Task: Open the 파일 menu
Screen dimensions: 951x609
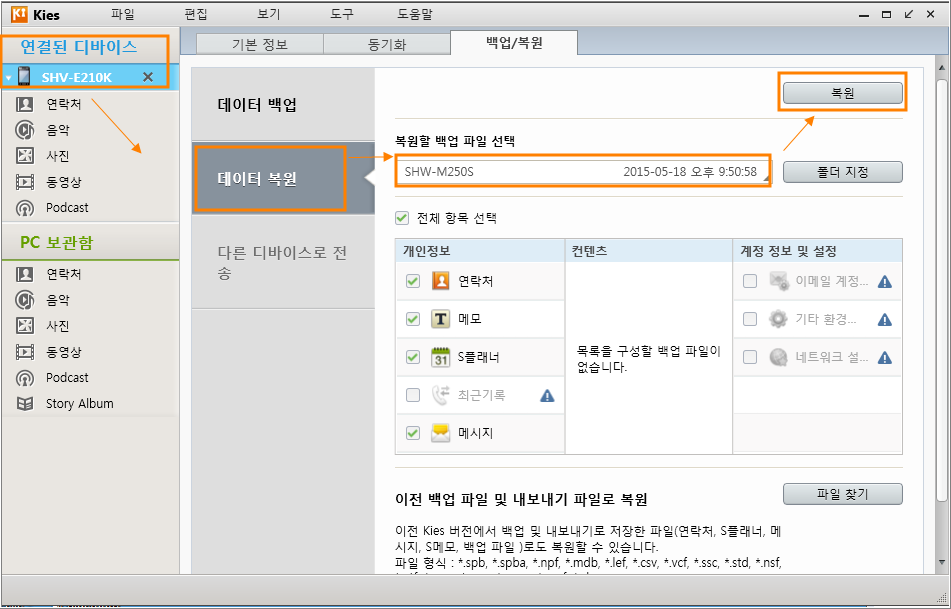Action: pos(123,14)
